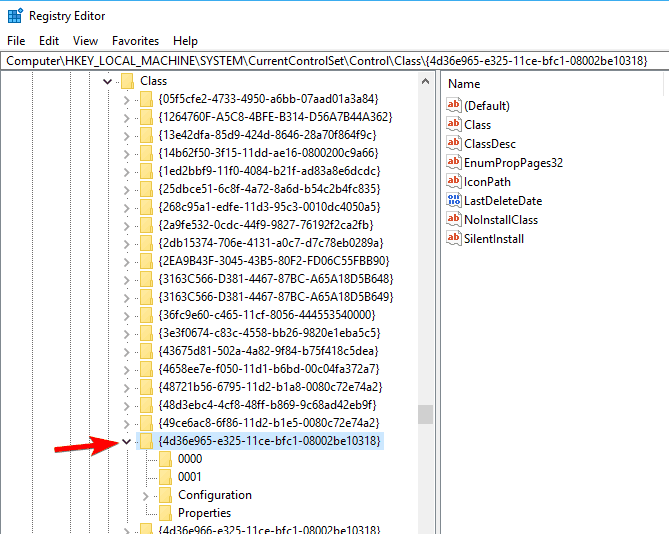Click the string icon next to SilentInstall
Screen dimensions: 669x534
coord(454,238)
